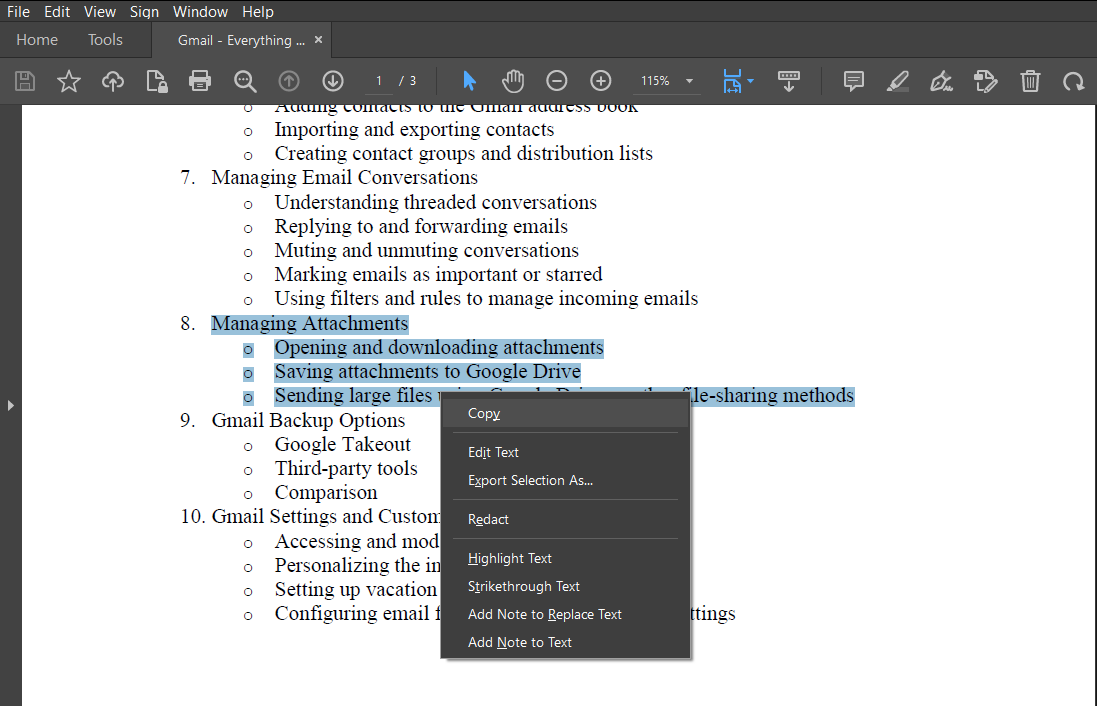The height and width of the screenshot is (706, 1097).
Task: Click 'Comparison' bullet text
Action: 325,493
